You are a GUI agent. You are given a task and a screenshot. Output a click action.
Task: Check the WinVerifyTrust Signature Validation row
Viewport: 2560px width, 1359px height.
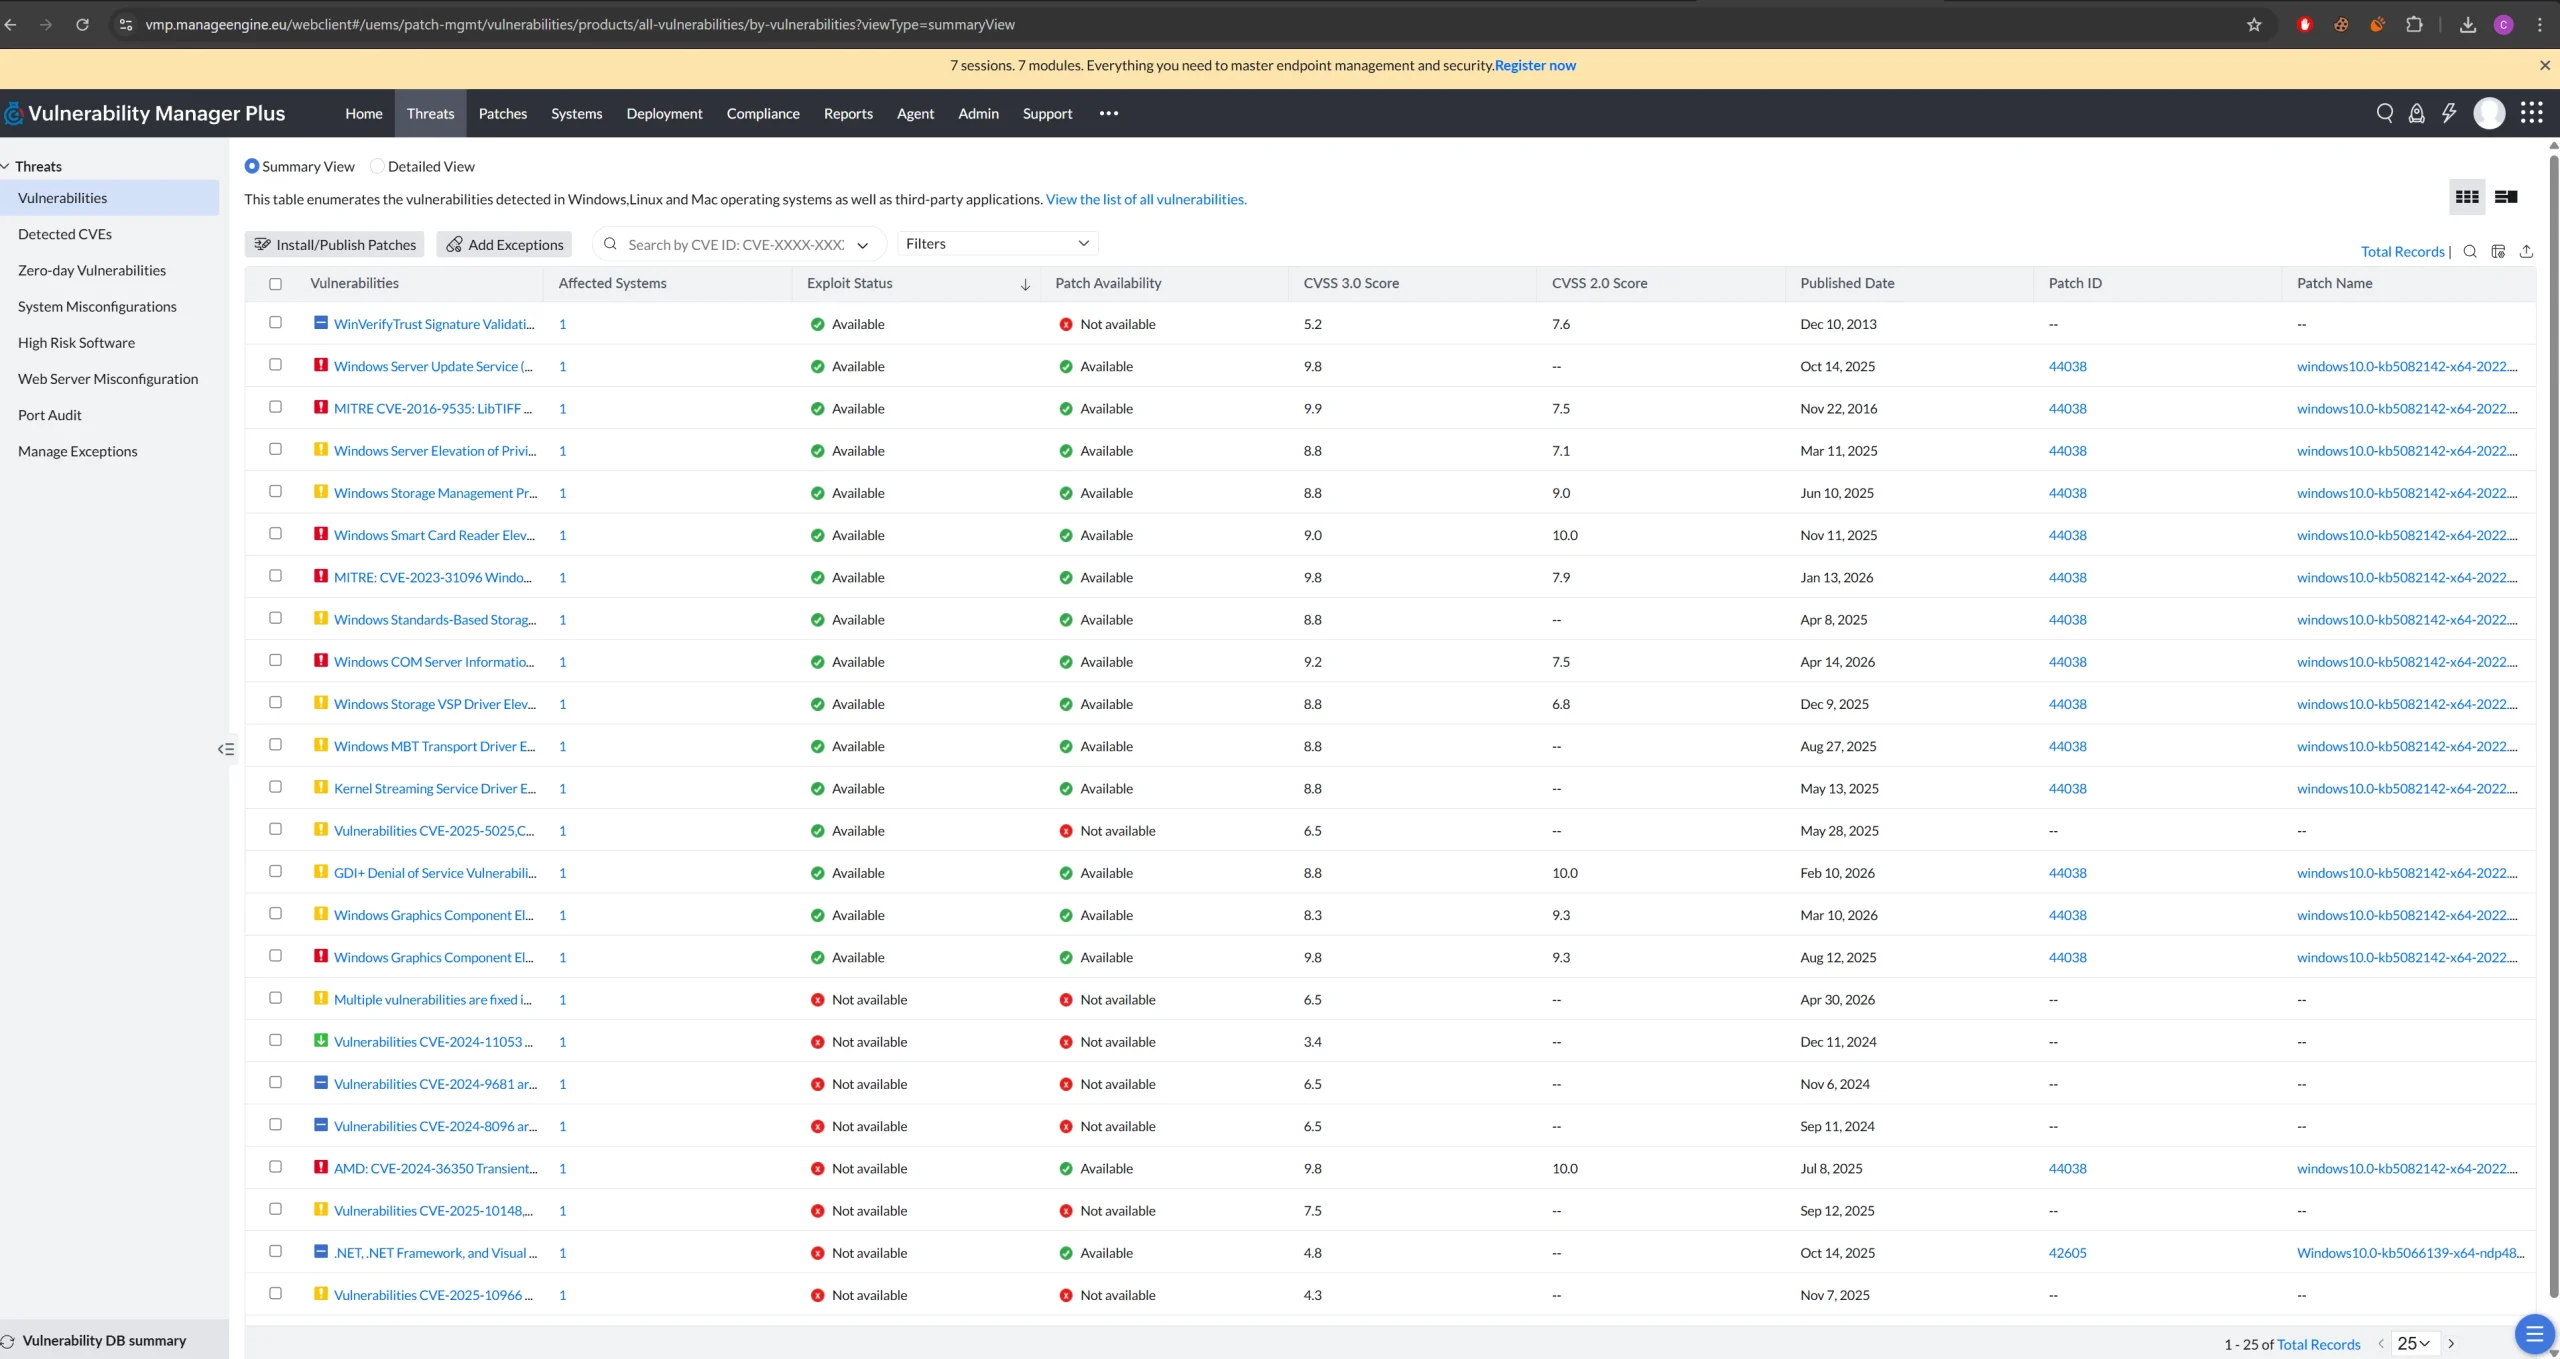(275, 322)
